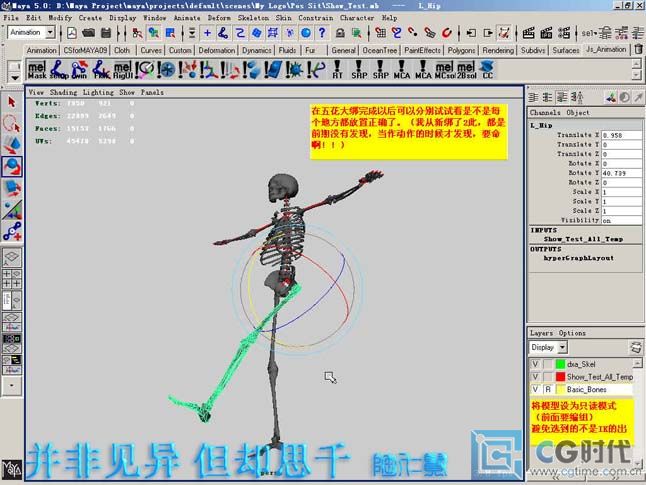Run the mel RigUI shelf script
Viewport: 646px width, 485px height.
click(123, 70)
